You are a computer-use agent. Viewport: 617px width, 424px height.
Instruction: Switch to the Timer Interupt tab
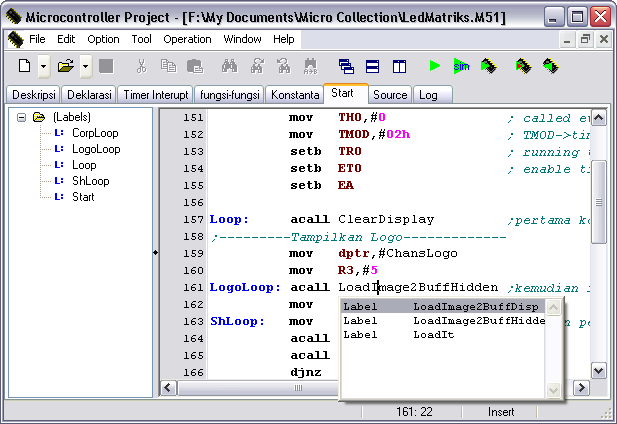point(156,95)
